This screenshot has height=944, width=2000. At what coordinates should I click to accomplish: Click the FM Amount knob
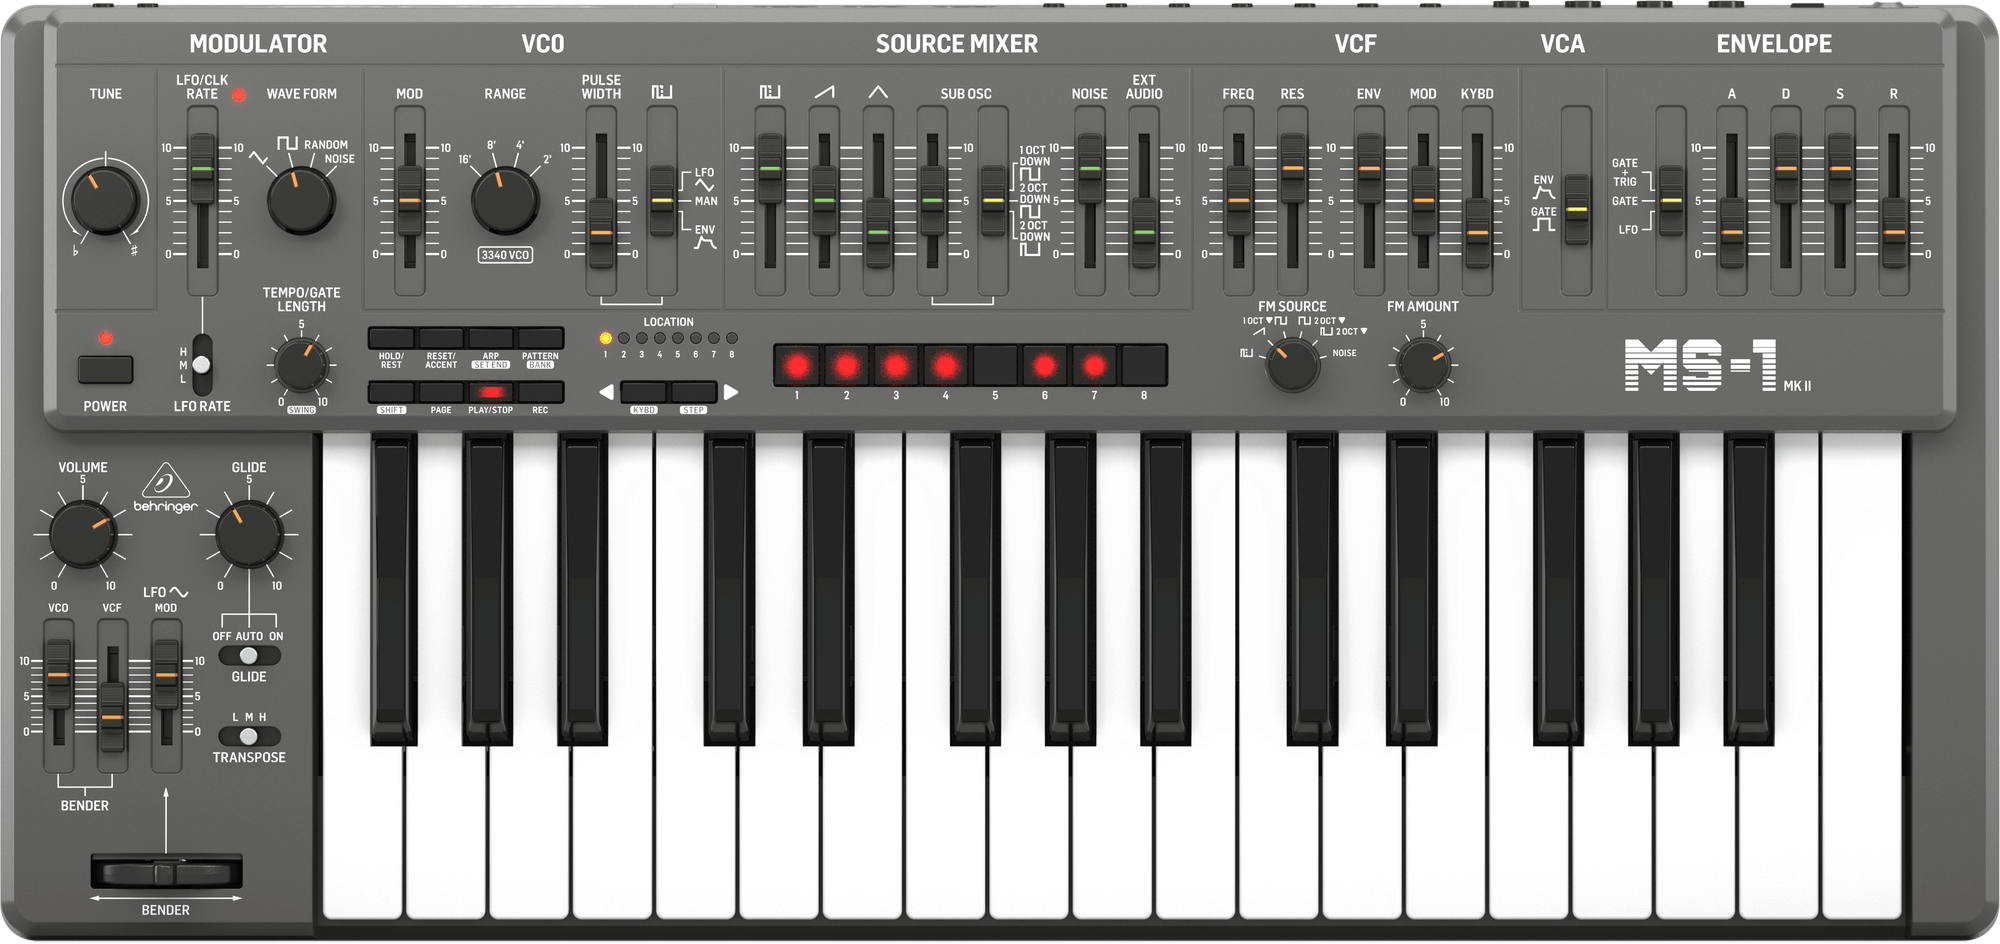pyautogui.click(x=1423, y=364)
